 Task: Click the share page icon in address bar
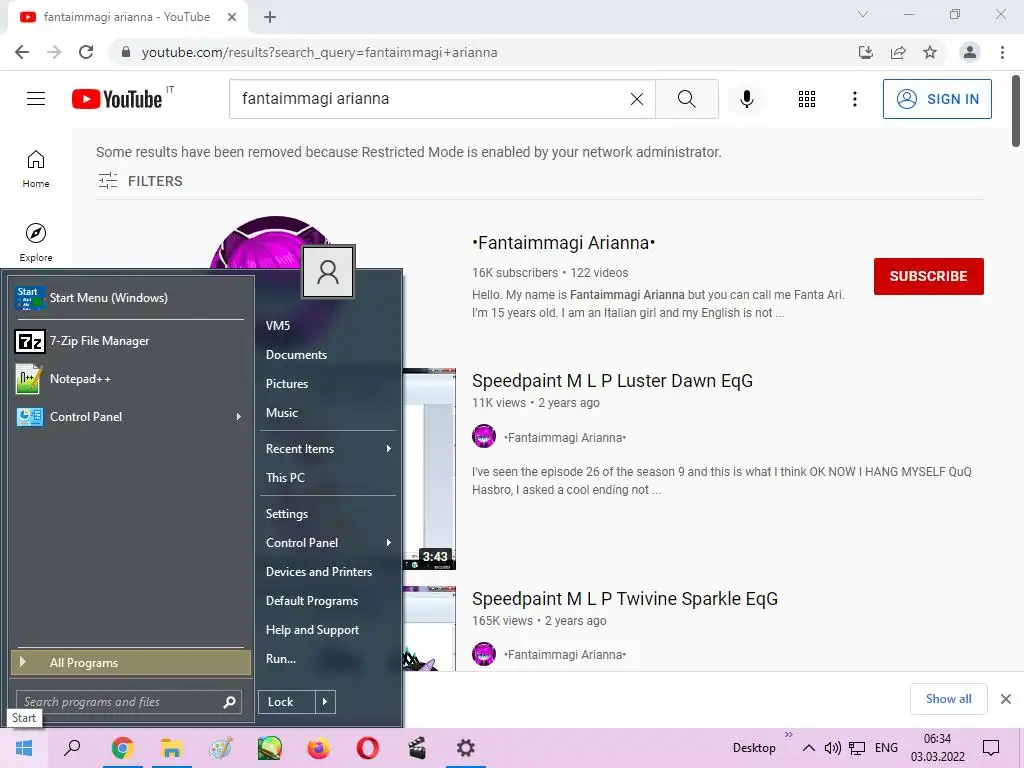(x=898, y=52)
